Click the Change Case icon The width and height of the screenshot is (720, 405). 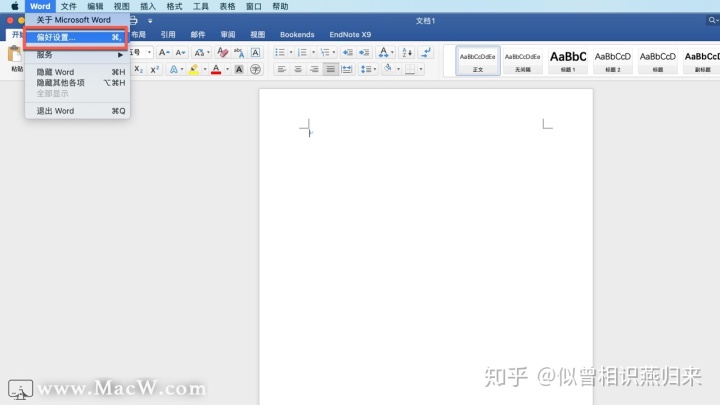pos(199,52)
